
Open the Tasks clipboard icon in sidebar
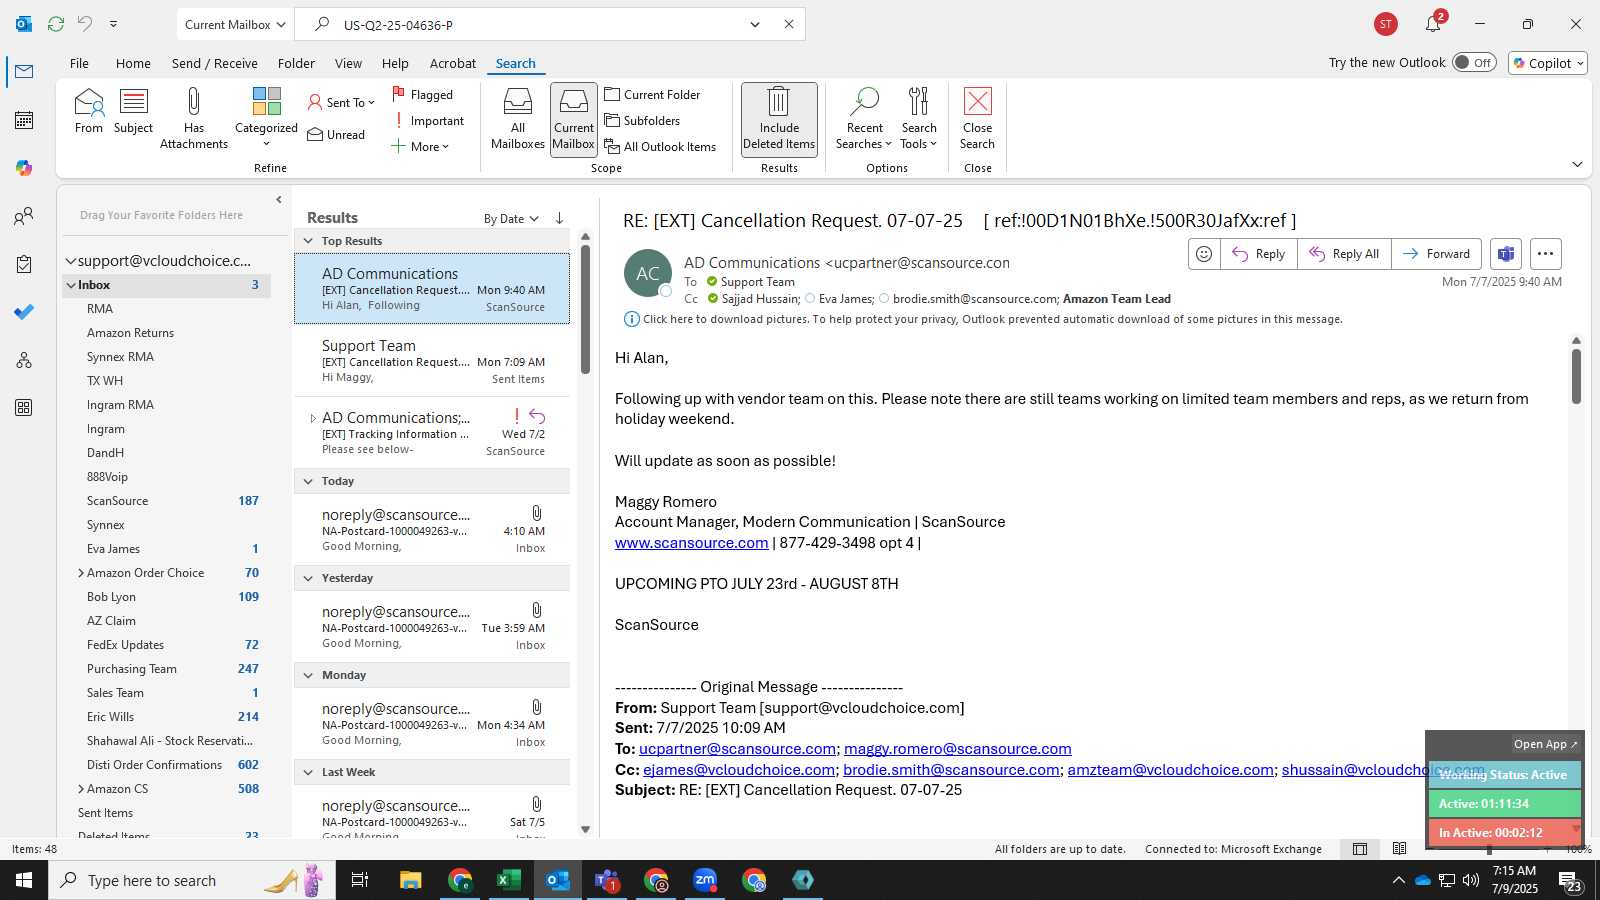point(24,264)
